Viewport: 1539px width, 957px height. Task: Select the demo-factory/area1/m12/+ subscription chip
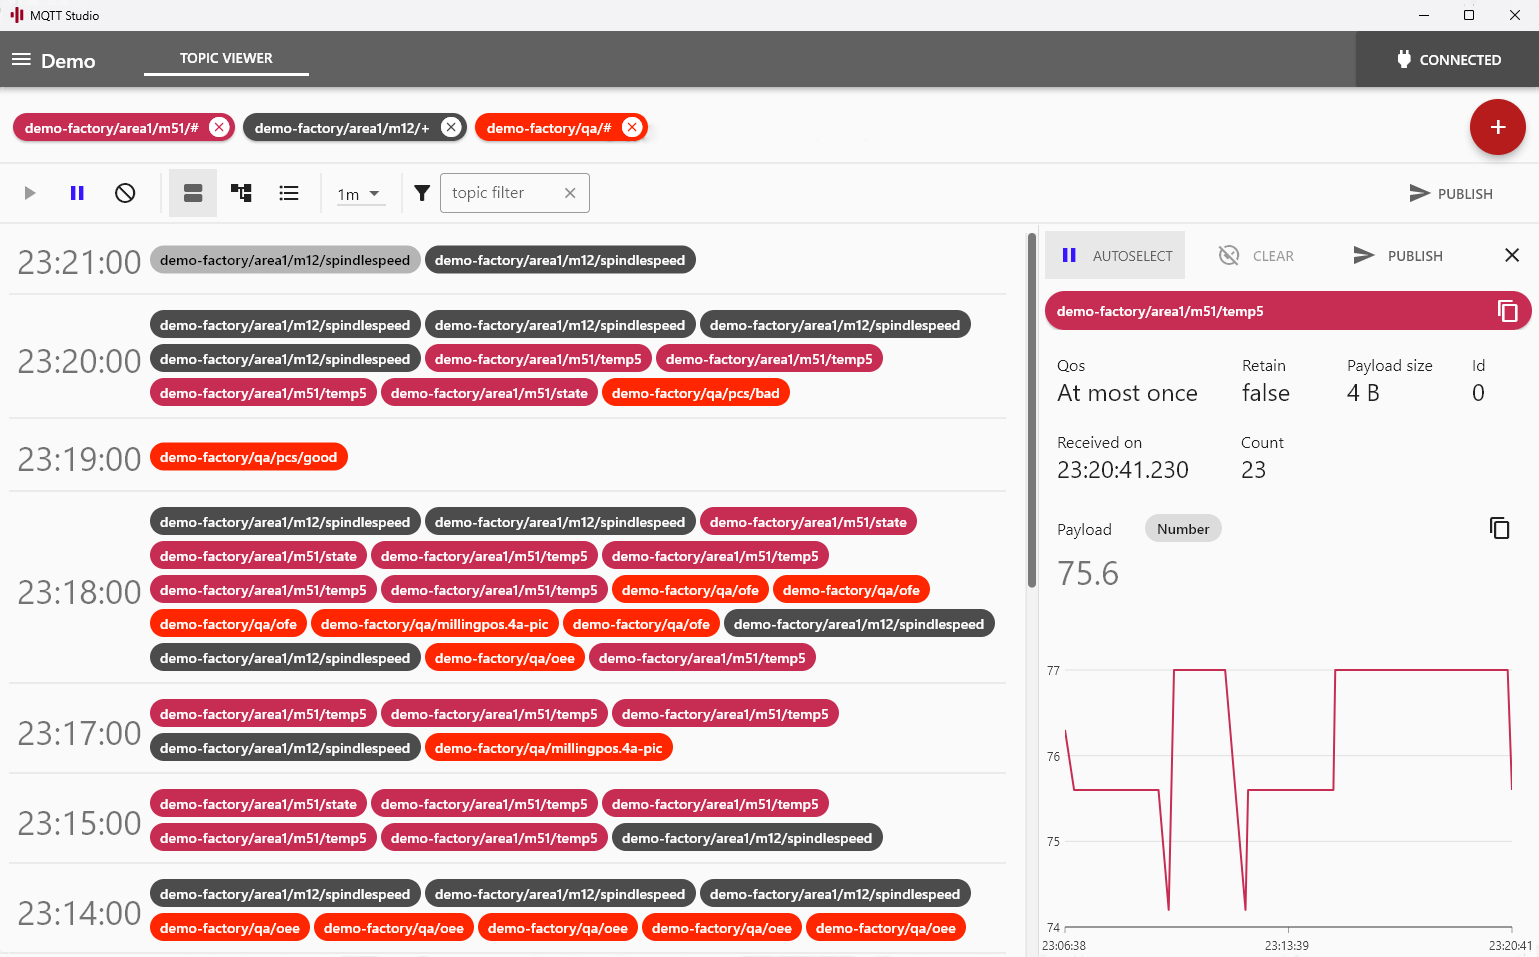pyautogui.click(x=341, y=128)
